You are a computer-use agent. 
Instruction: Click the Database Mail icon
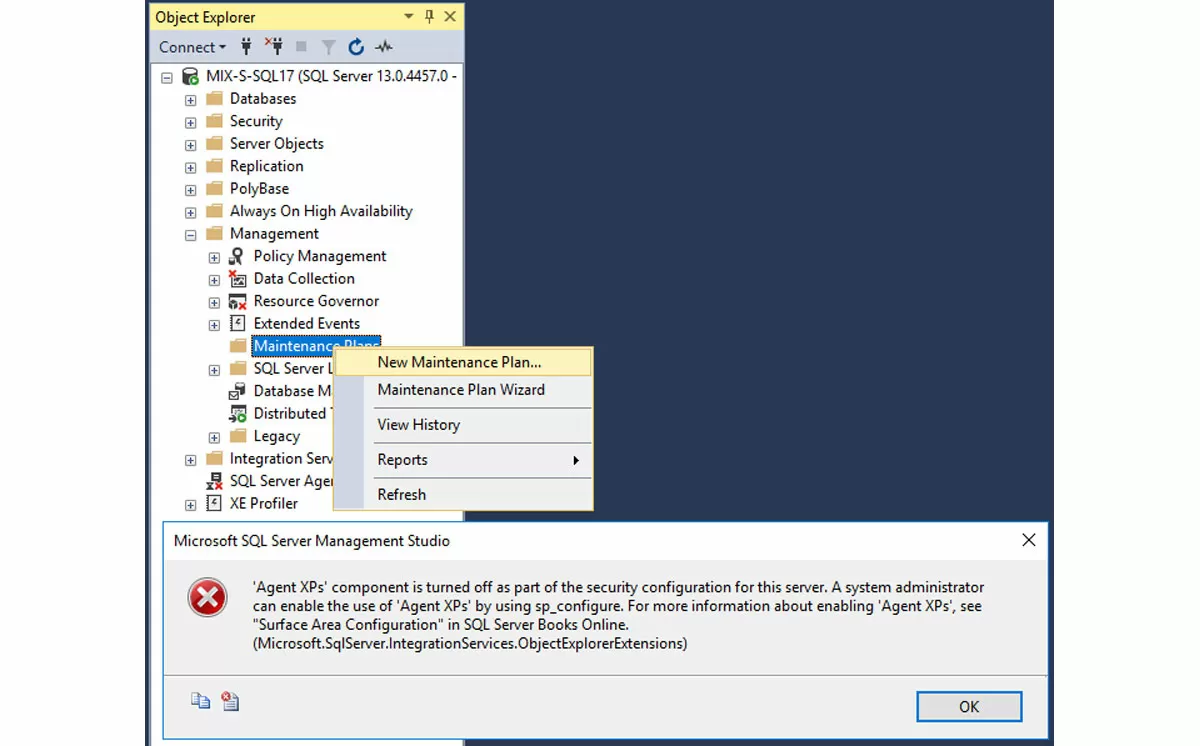pyautogui.click(x=237, y=391)
